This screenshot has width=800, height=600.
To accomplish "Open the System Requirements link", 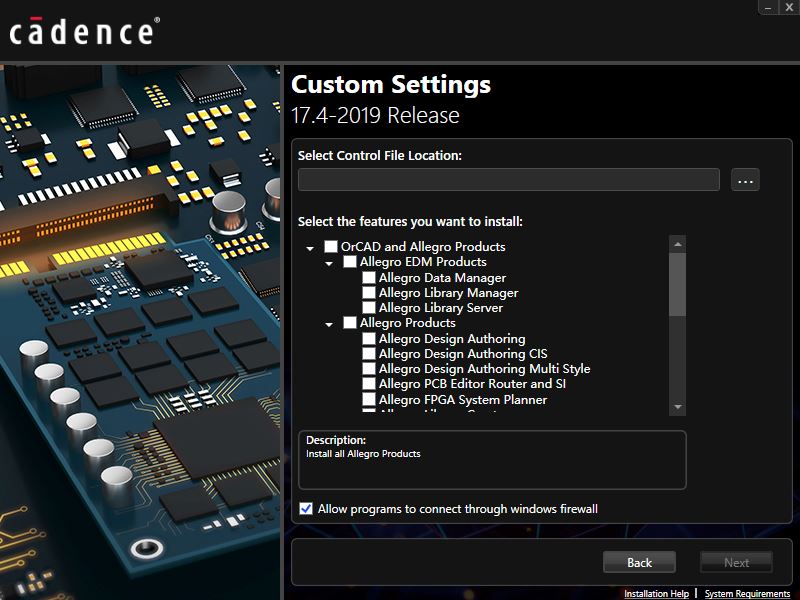I will tap(747, 593).
